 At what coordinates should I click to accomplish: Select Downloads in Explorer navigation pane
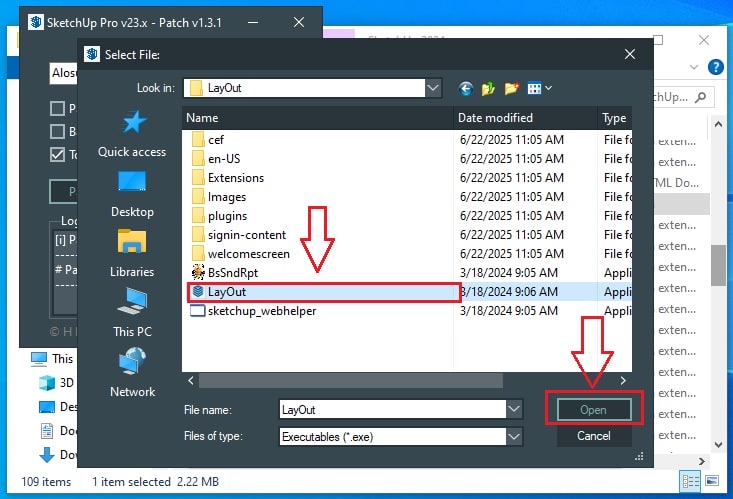pos(57,455)
